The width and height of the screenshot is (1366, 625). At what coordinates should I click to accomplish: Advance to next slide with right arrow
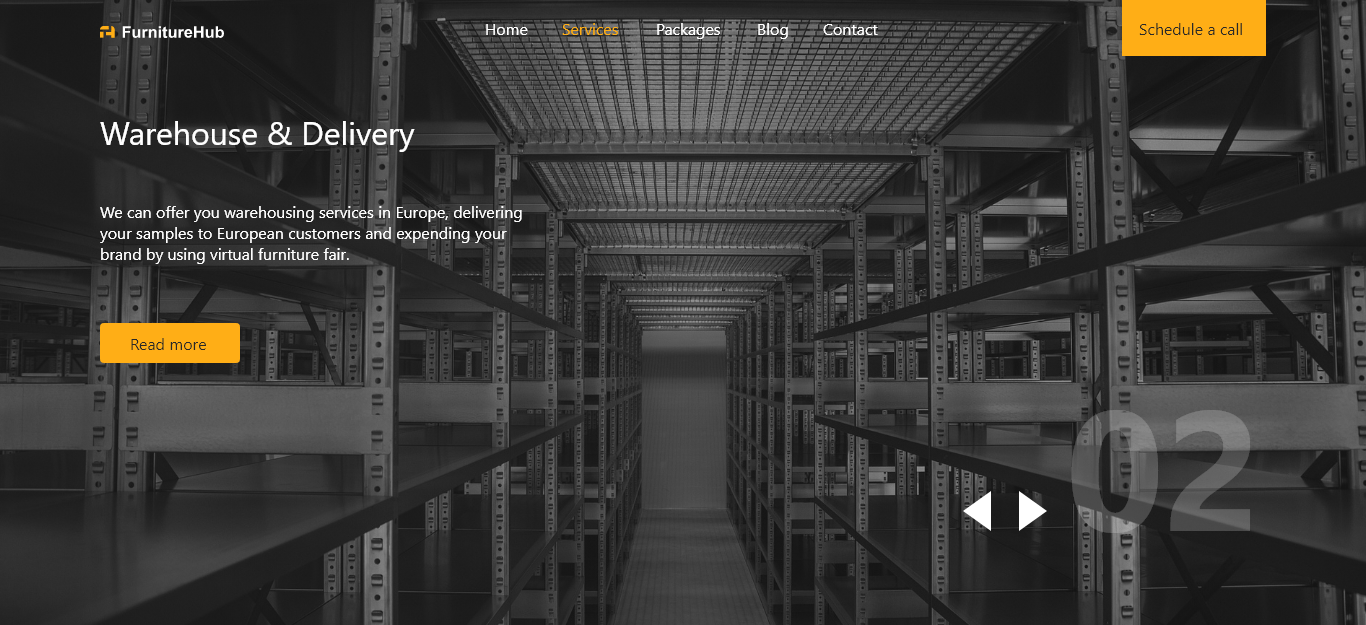click(x=1032, y=511)
